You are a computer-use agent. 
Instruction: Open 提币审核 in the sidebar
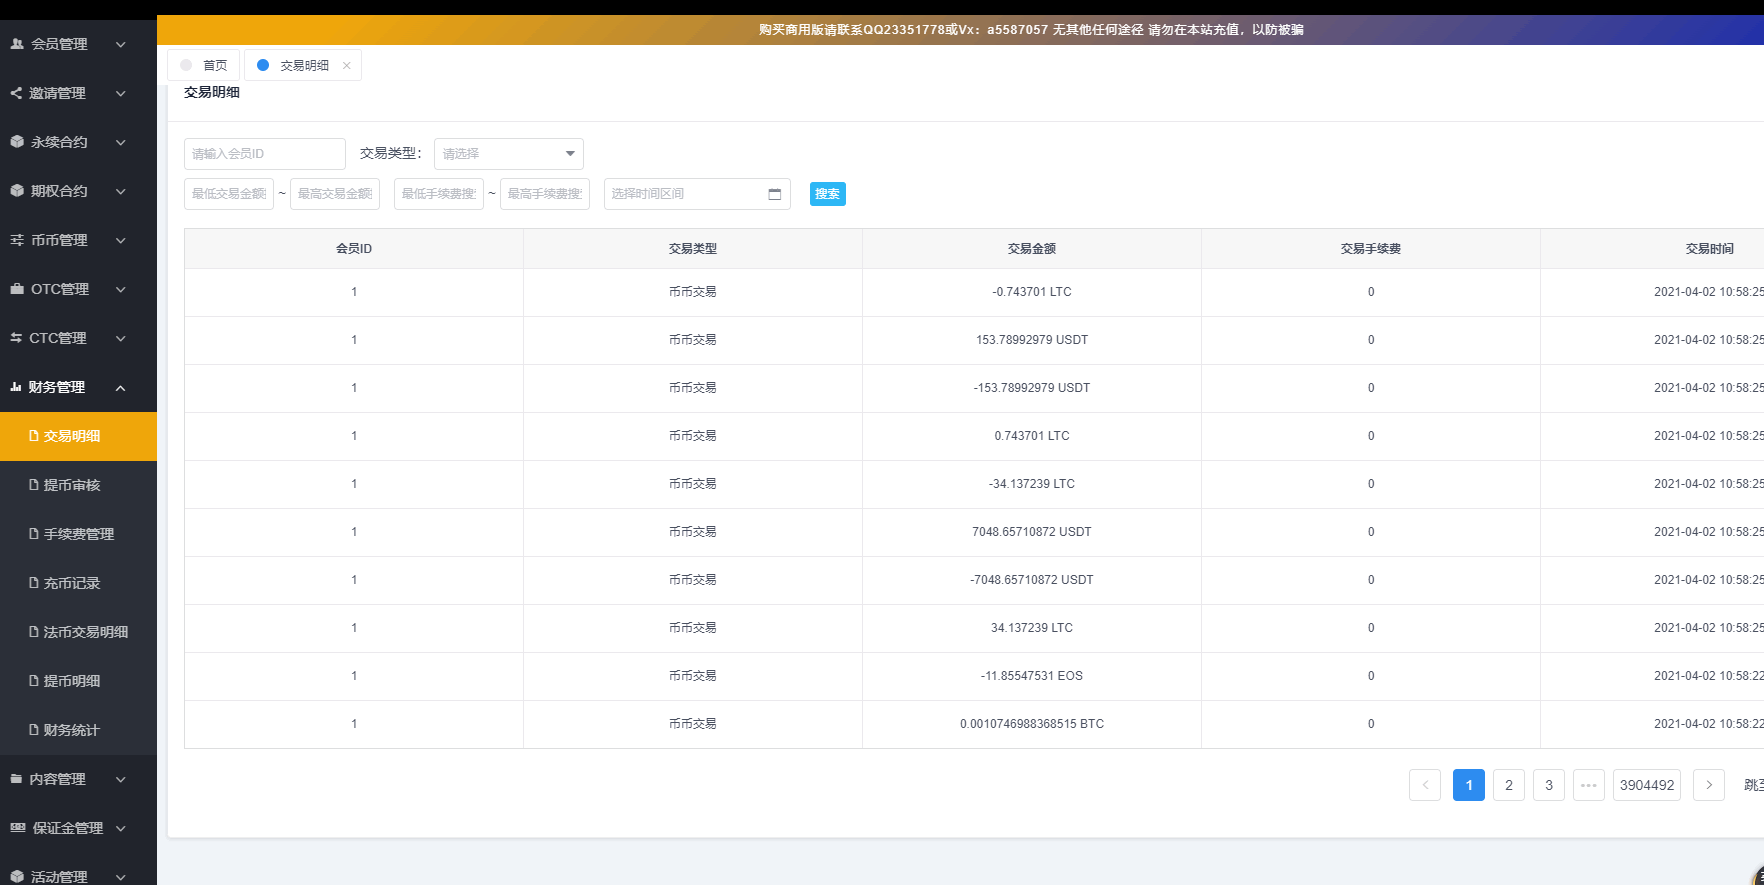[72, 485]
